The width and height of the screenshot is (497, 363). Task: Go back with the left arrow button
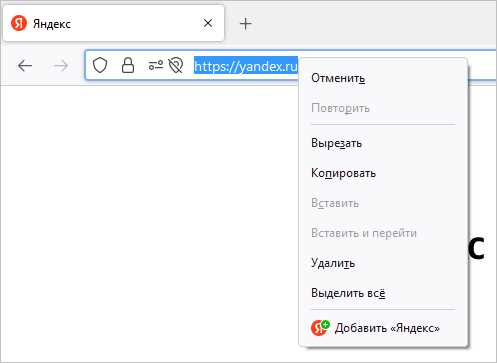[x=25, y=66]
